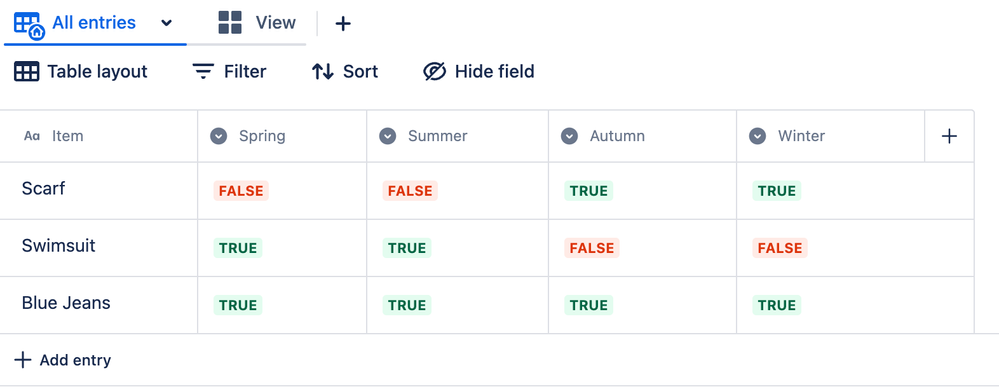The height and width of the screenshot is (389, 999).
Task: Open the Filter options
Action: click(x=229, y=71)
